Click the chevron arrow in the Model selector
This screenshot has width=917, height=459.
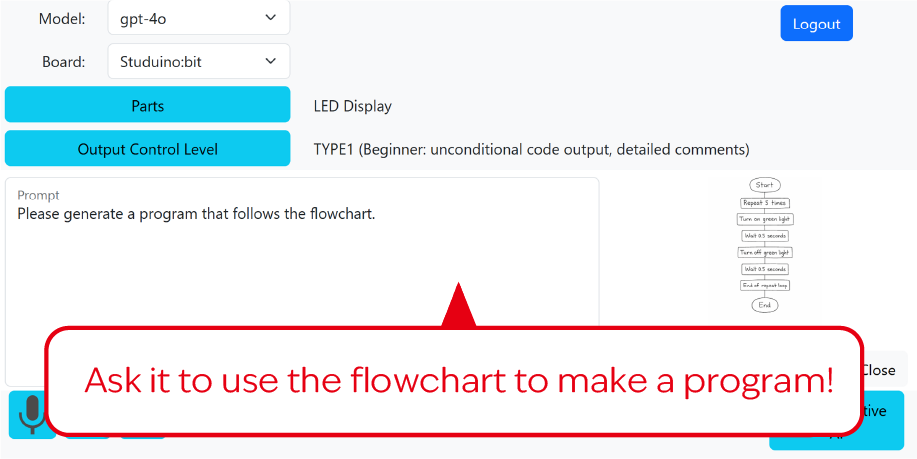coord(270,18)
